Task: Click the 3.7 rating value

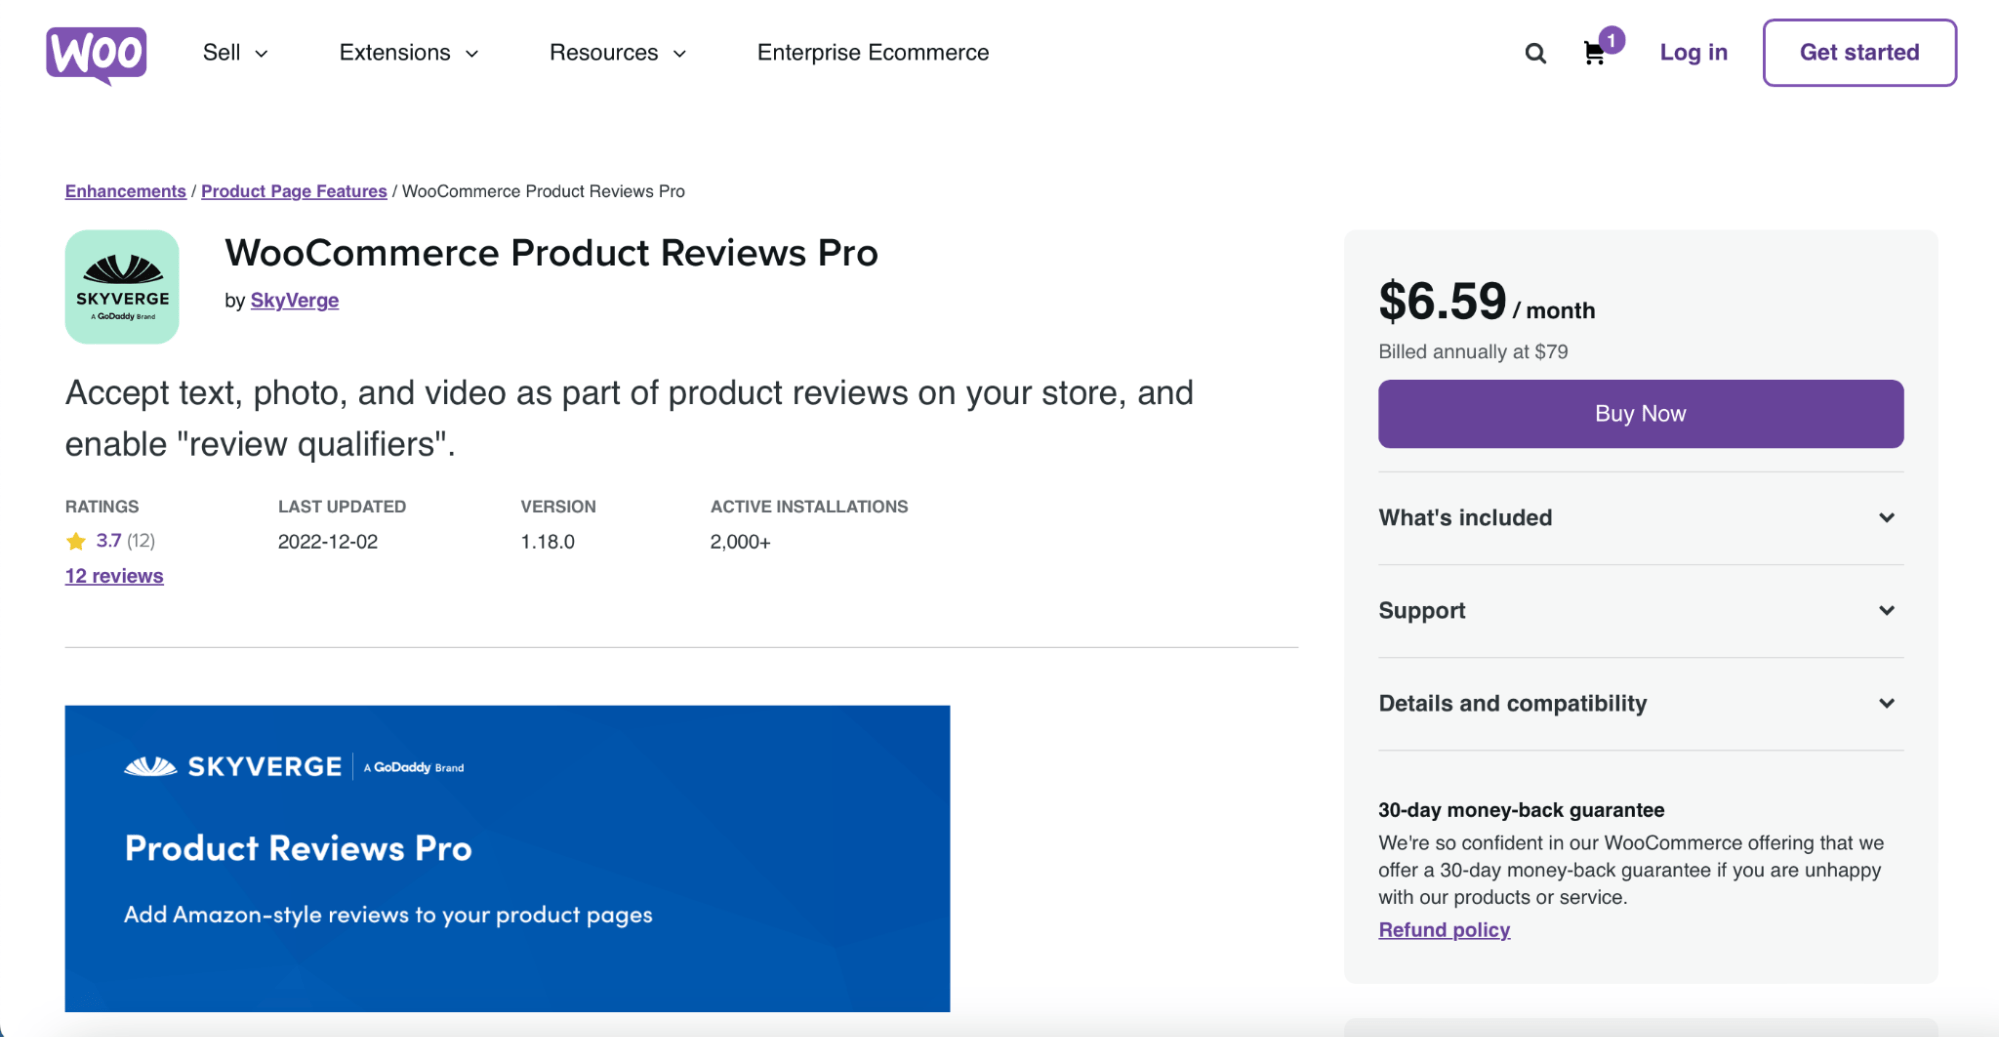Action: 108,541
